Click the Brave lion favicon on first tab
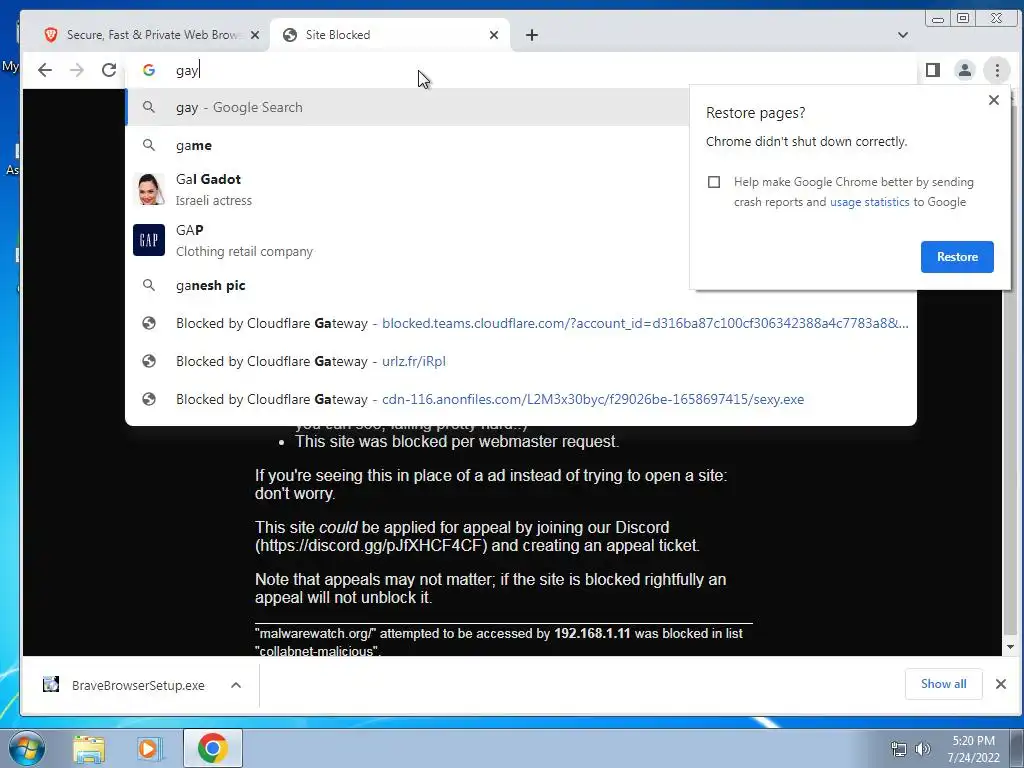This screenshot has width=1024, height=768. [x=50, y=35]
